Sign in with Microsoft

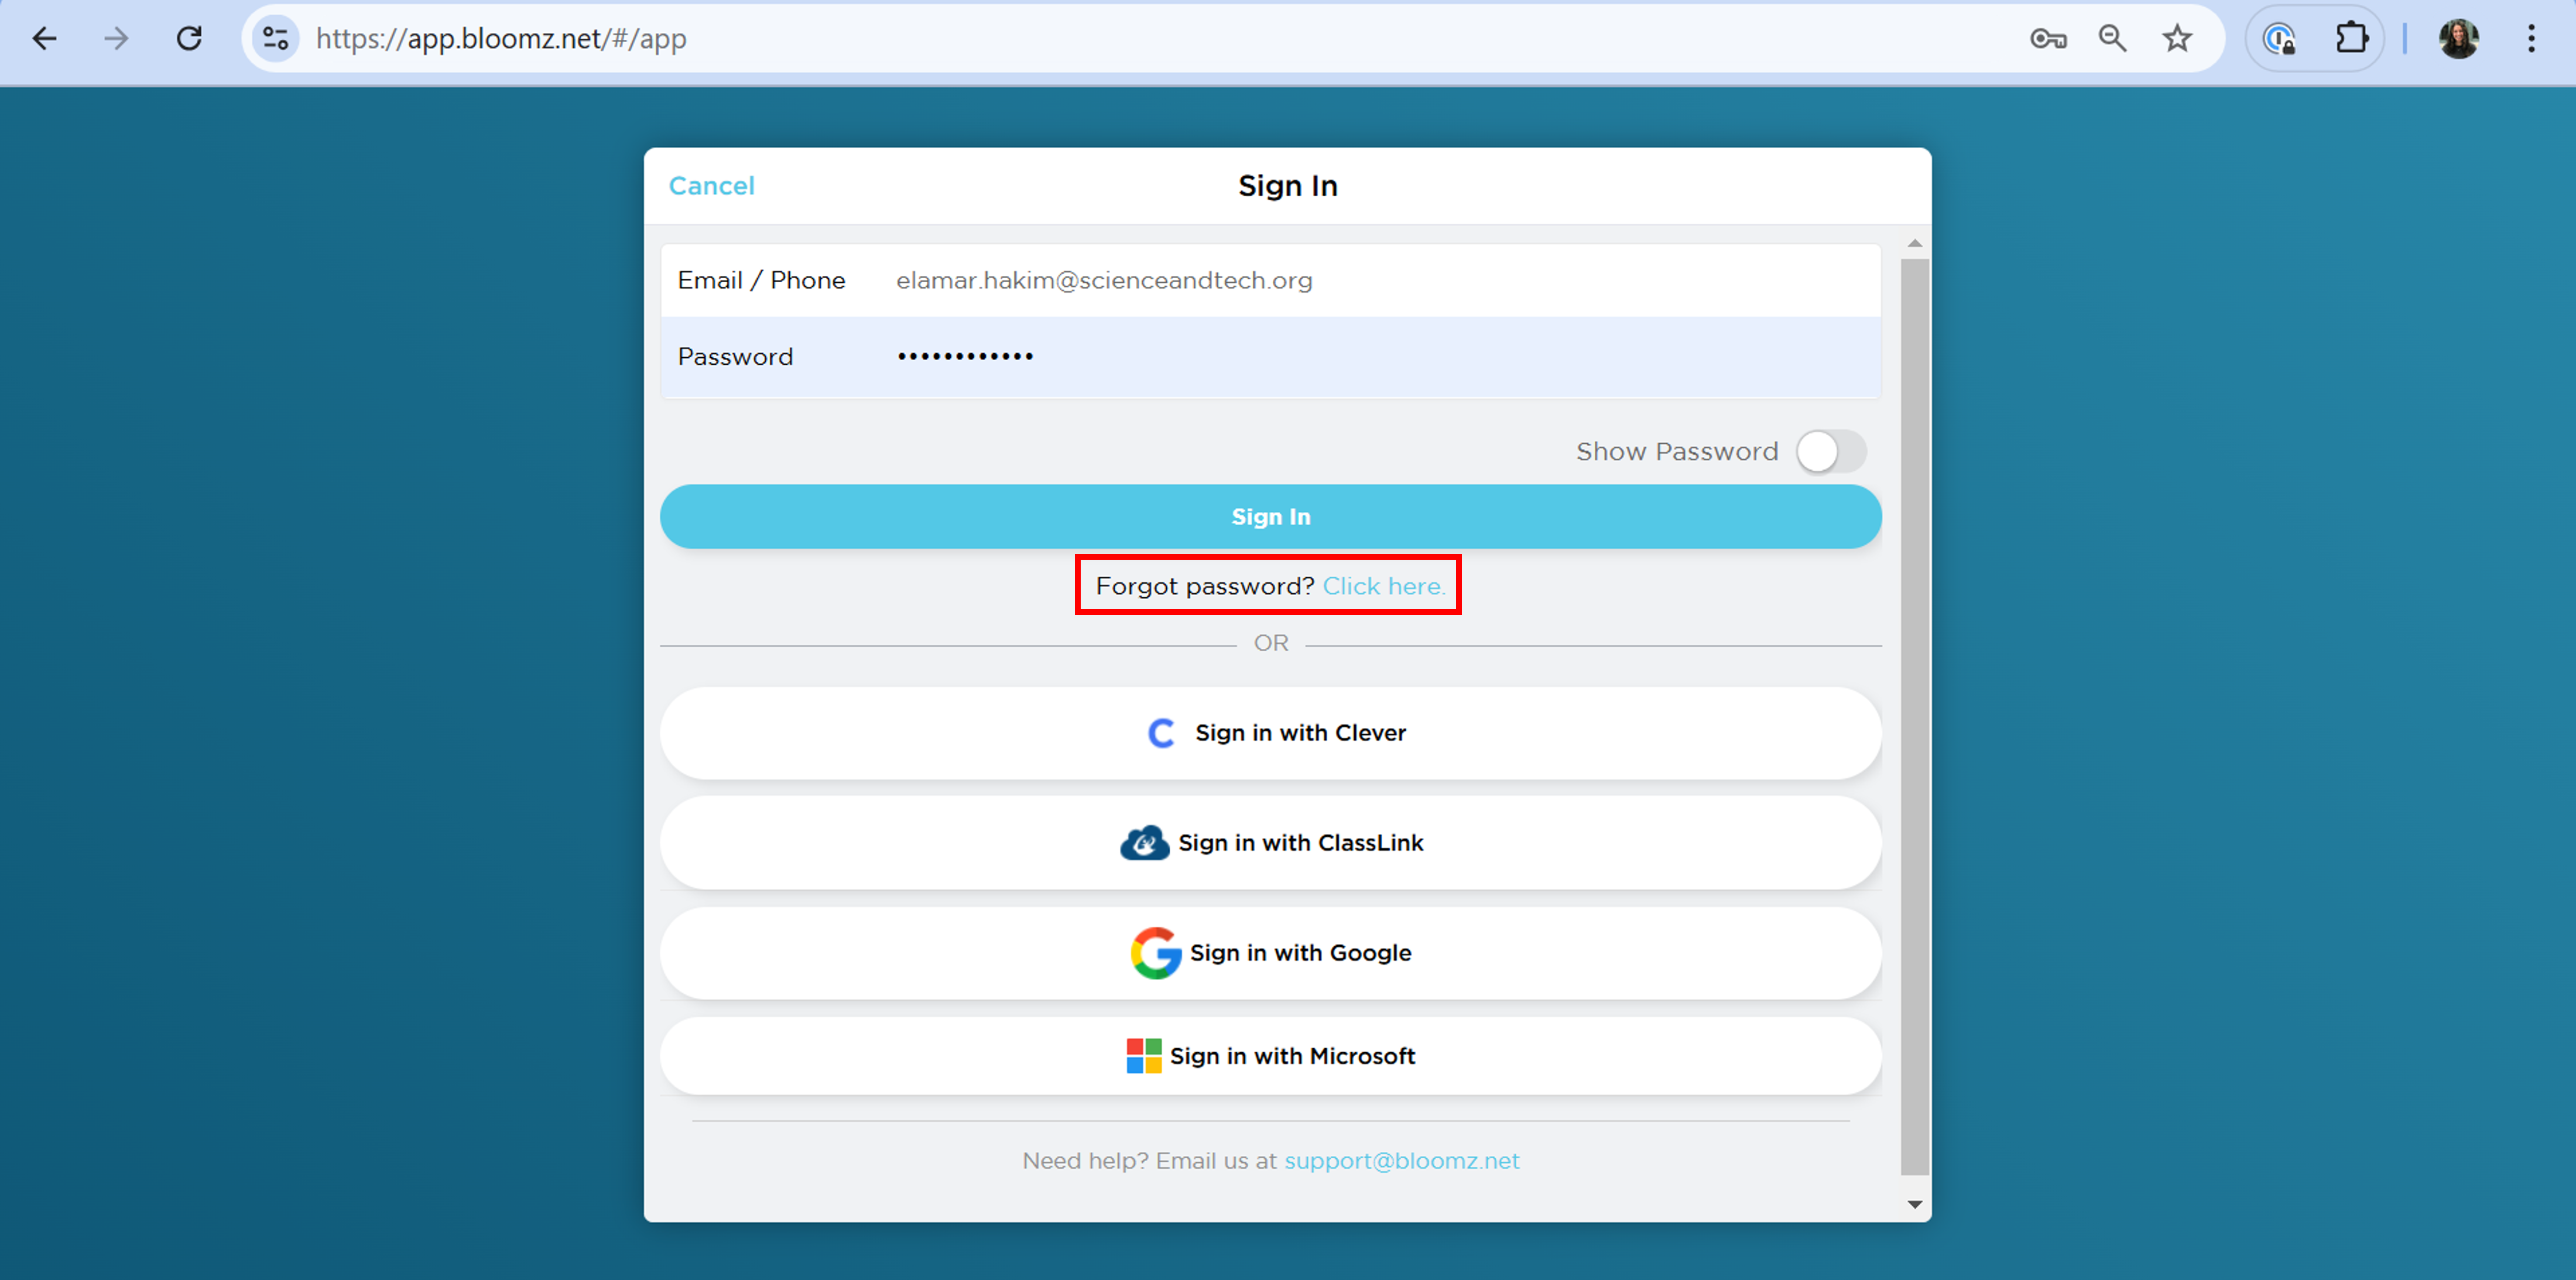[x=1270, y=1056]
